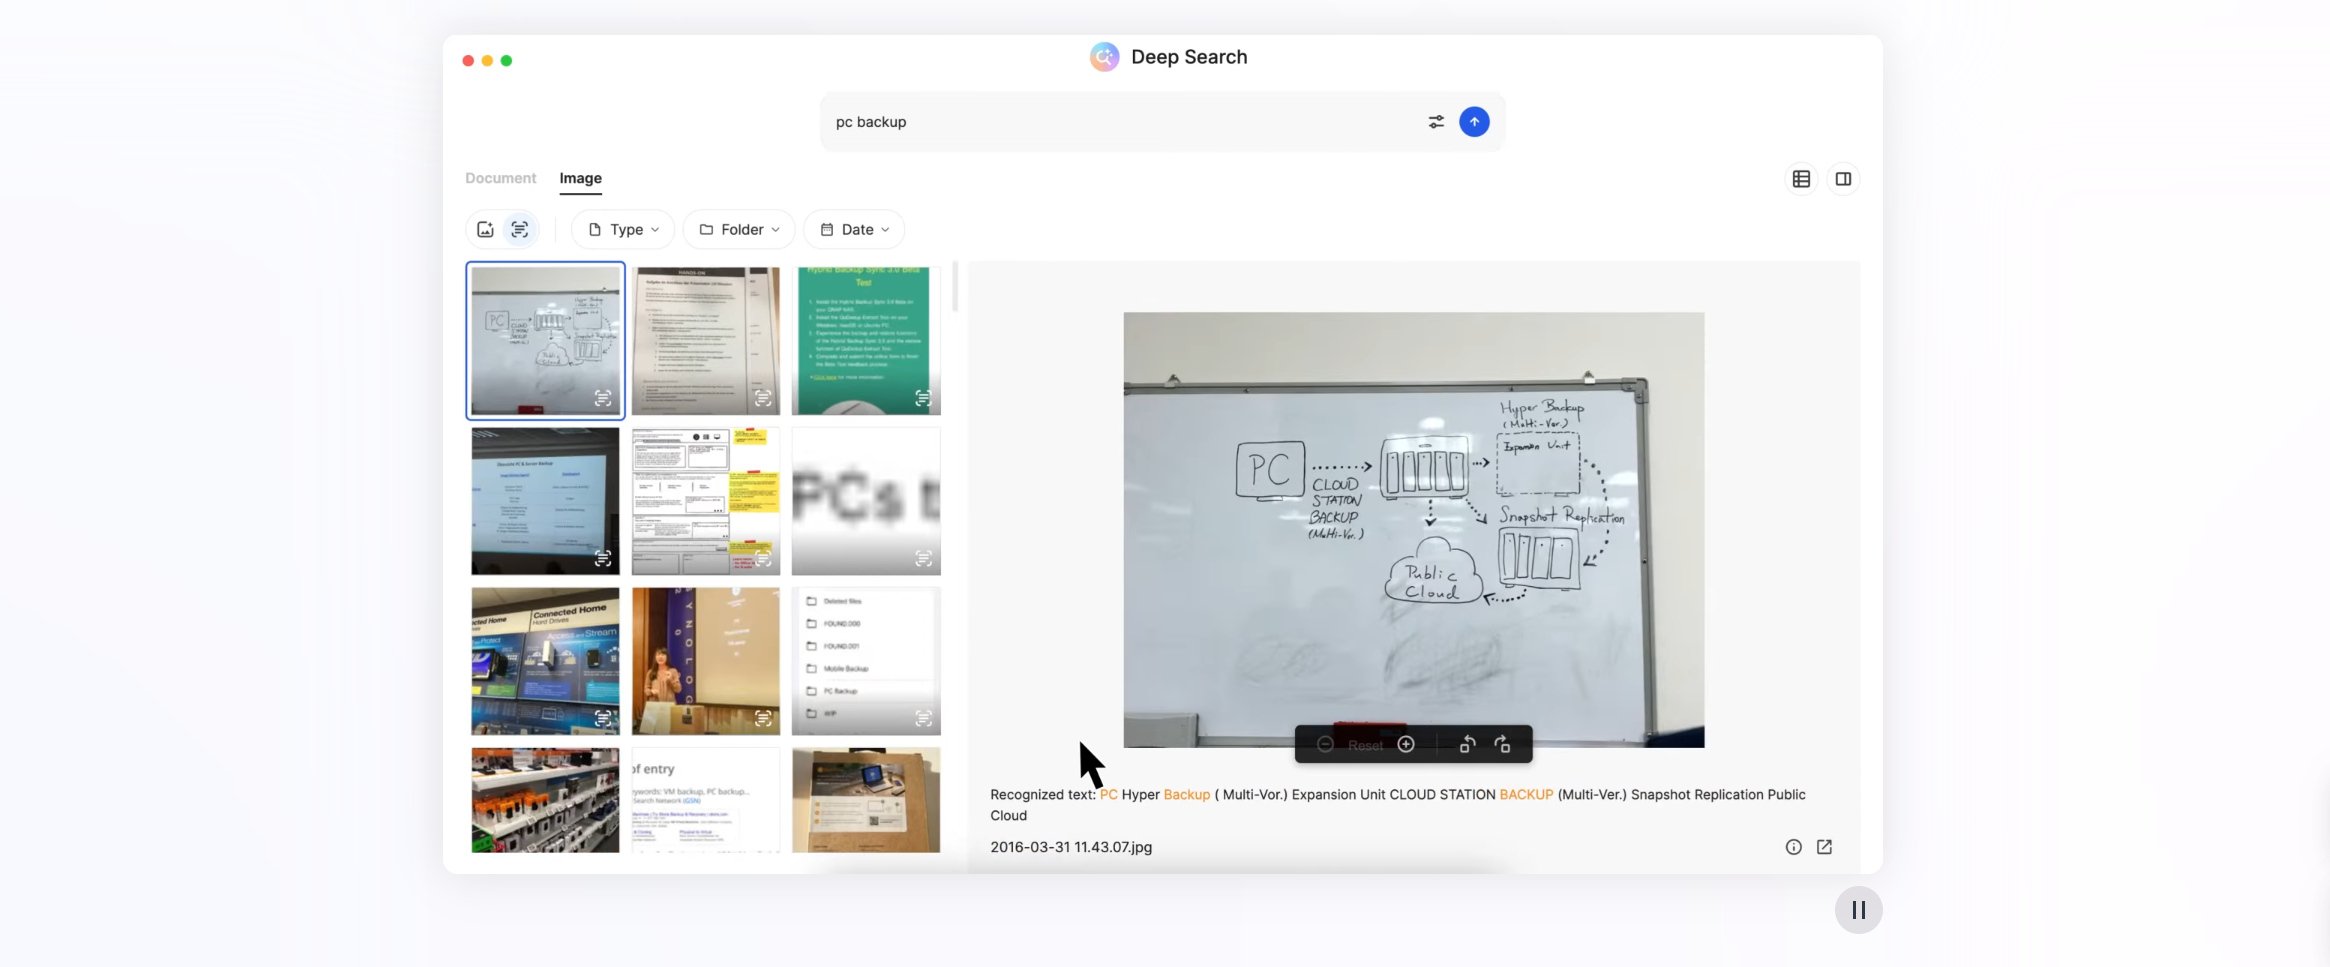Zoom in on the preview image

pyautogui.click(x=1406, y=745)
